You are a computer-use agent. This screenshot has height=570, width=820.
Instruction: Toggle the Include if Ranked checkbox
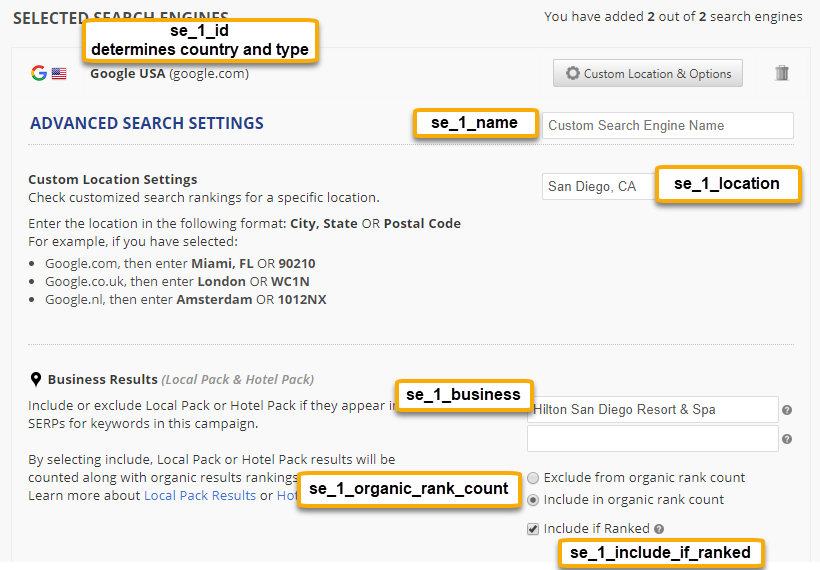pos(533,529)
